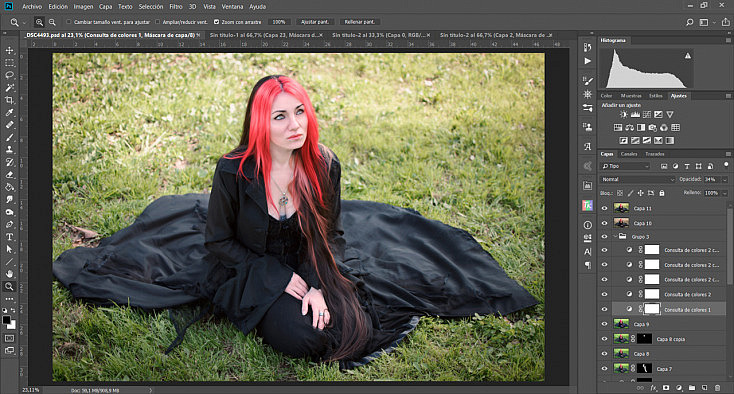The image size is (734, 394).
Task: Choose the Zoom In mode in the options bar
Action: pos(39,22)
